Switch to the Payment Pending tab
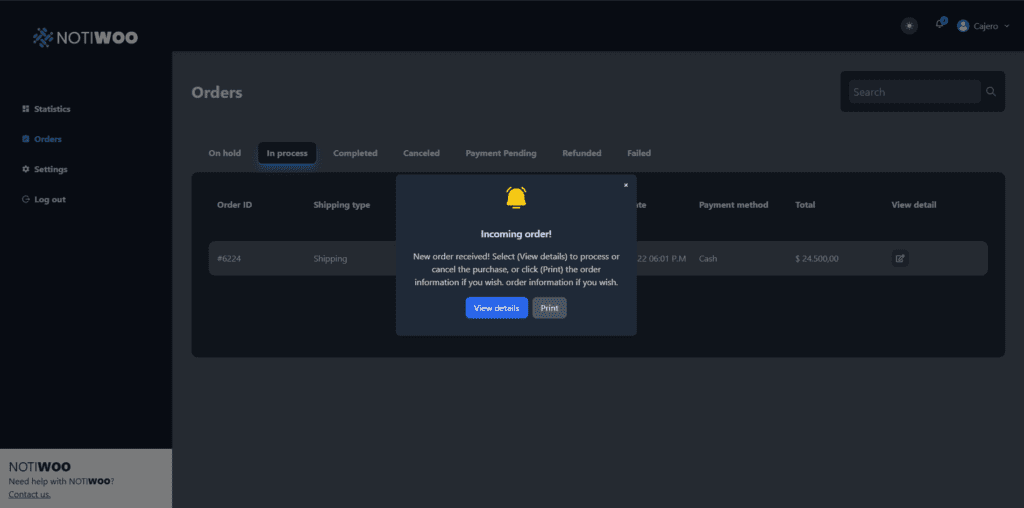The height and width of the screenshot is (508, 1024). 501,153
